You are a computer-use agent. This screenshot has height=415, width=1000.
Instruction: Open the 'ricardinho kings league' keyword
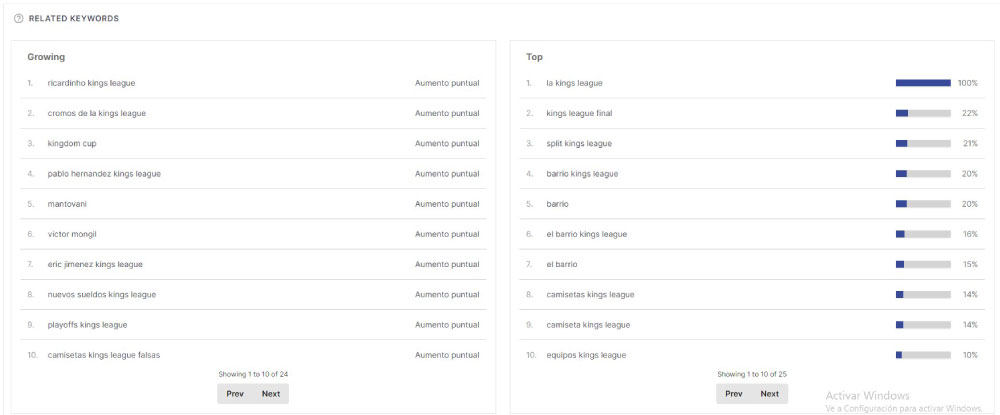coord(91,83)
